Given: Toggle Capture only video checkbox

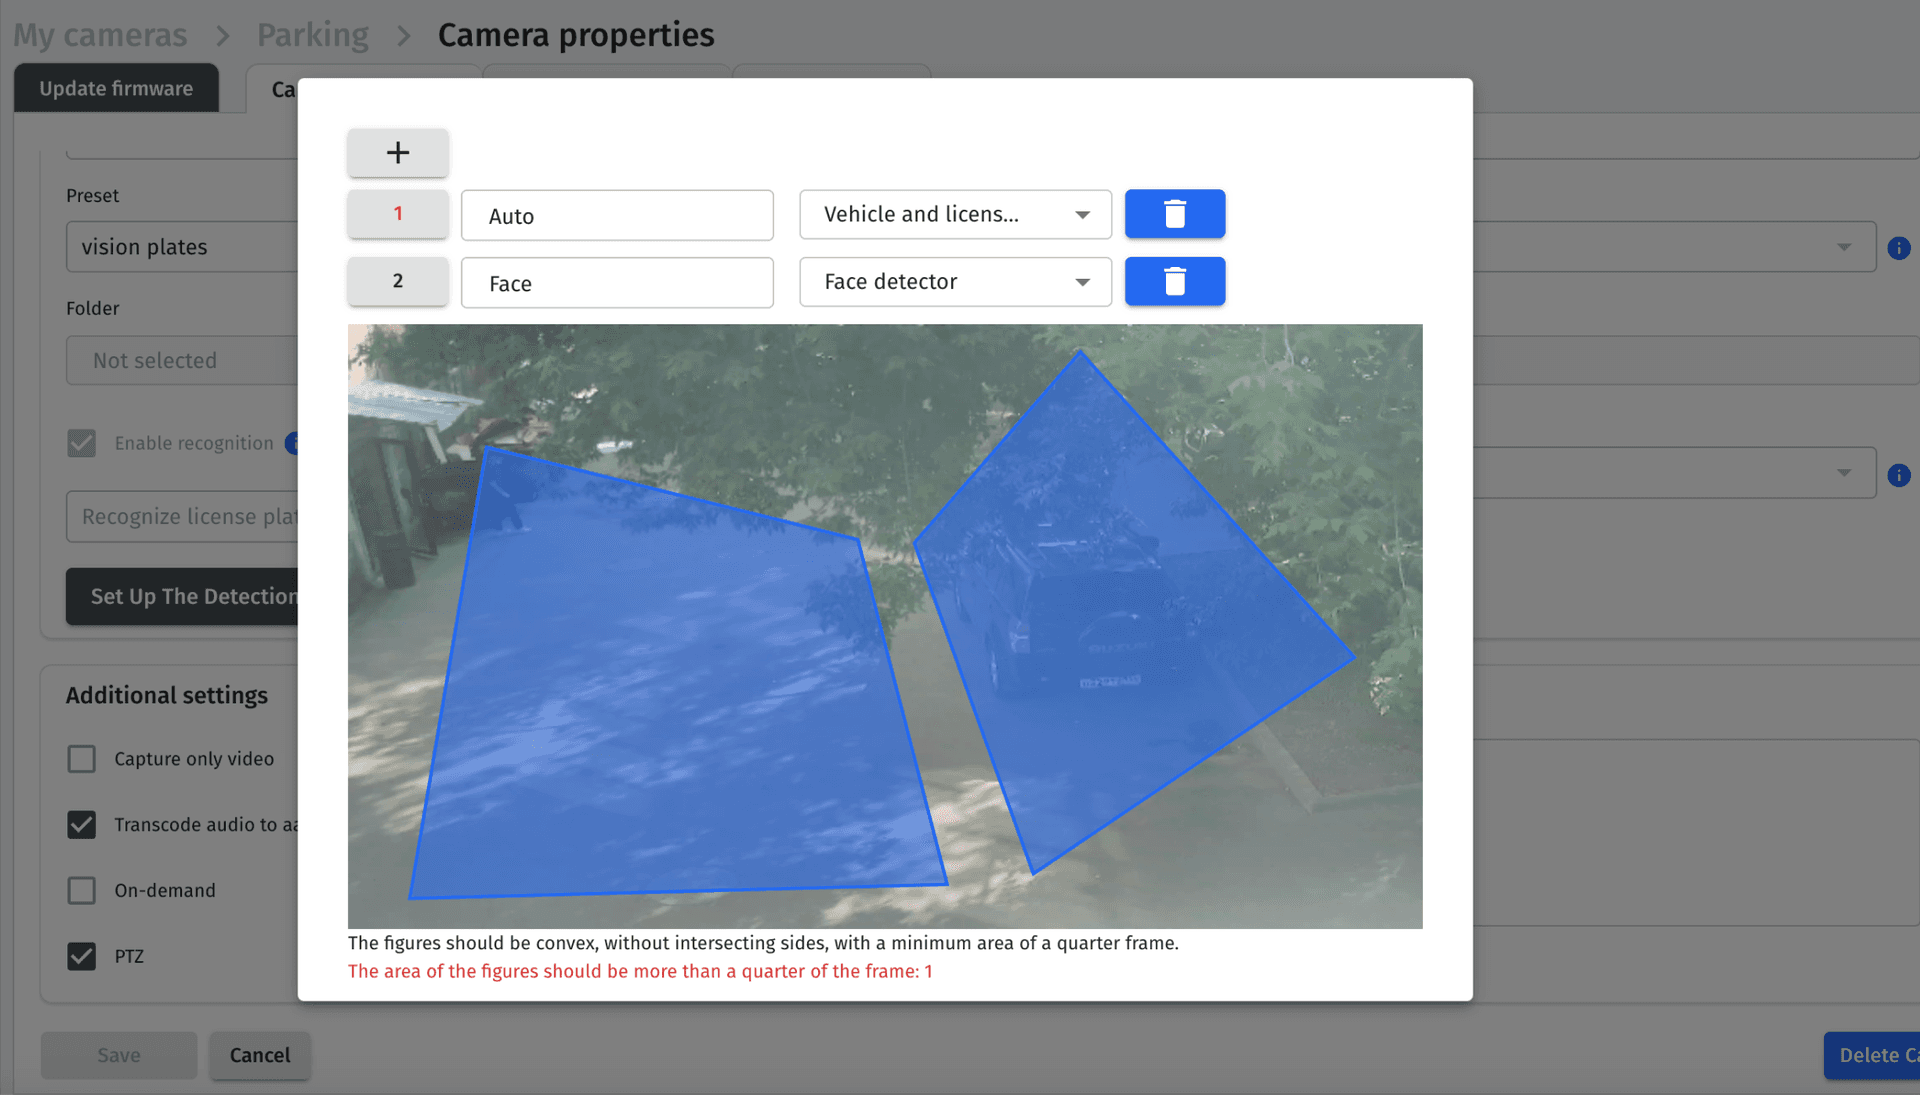Looking at the screenshot, I should click(82, 759).
